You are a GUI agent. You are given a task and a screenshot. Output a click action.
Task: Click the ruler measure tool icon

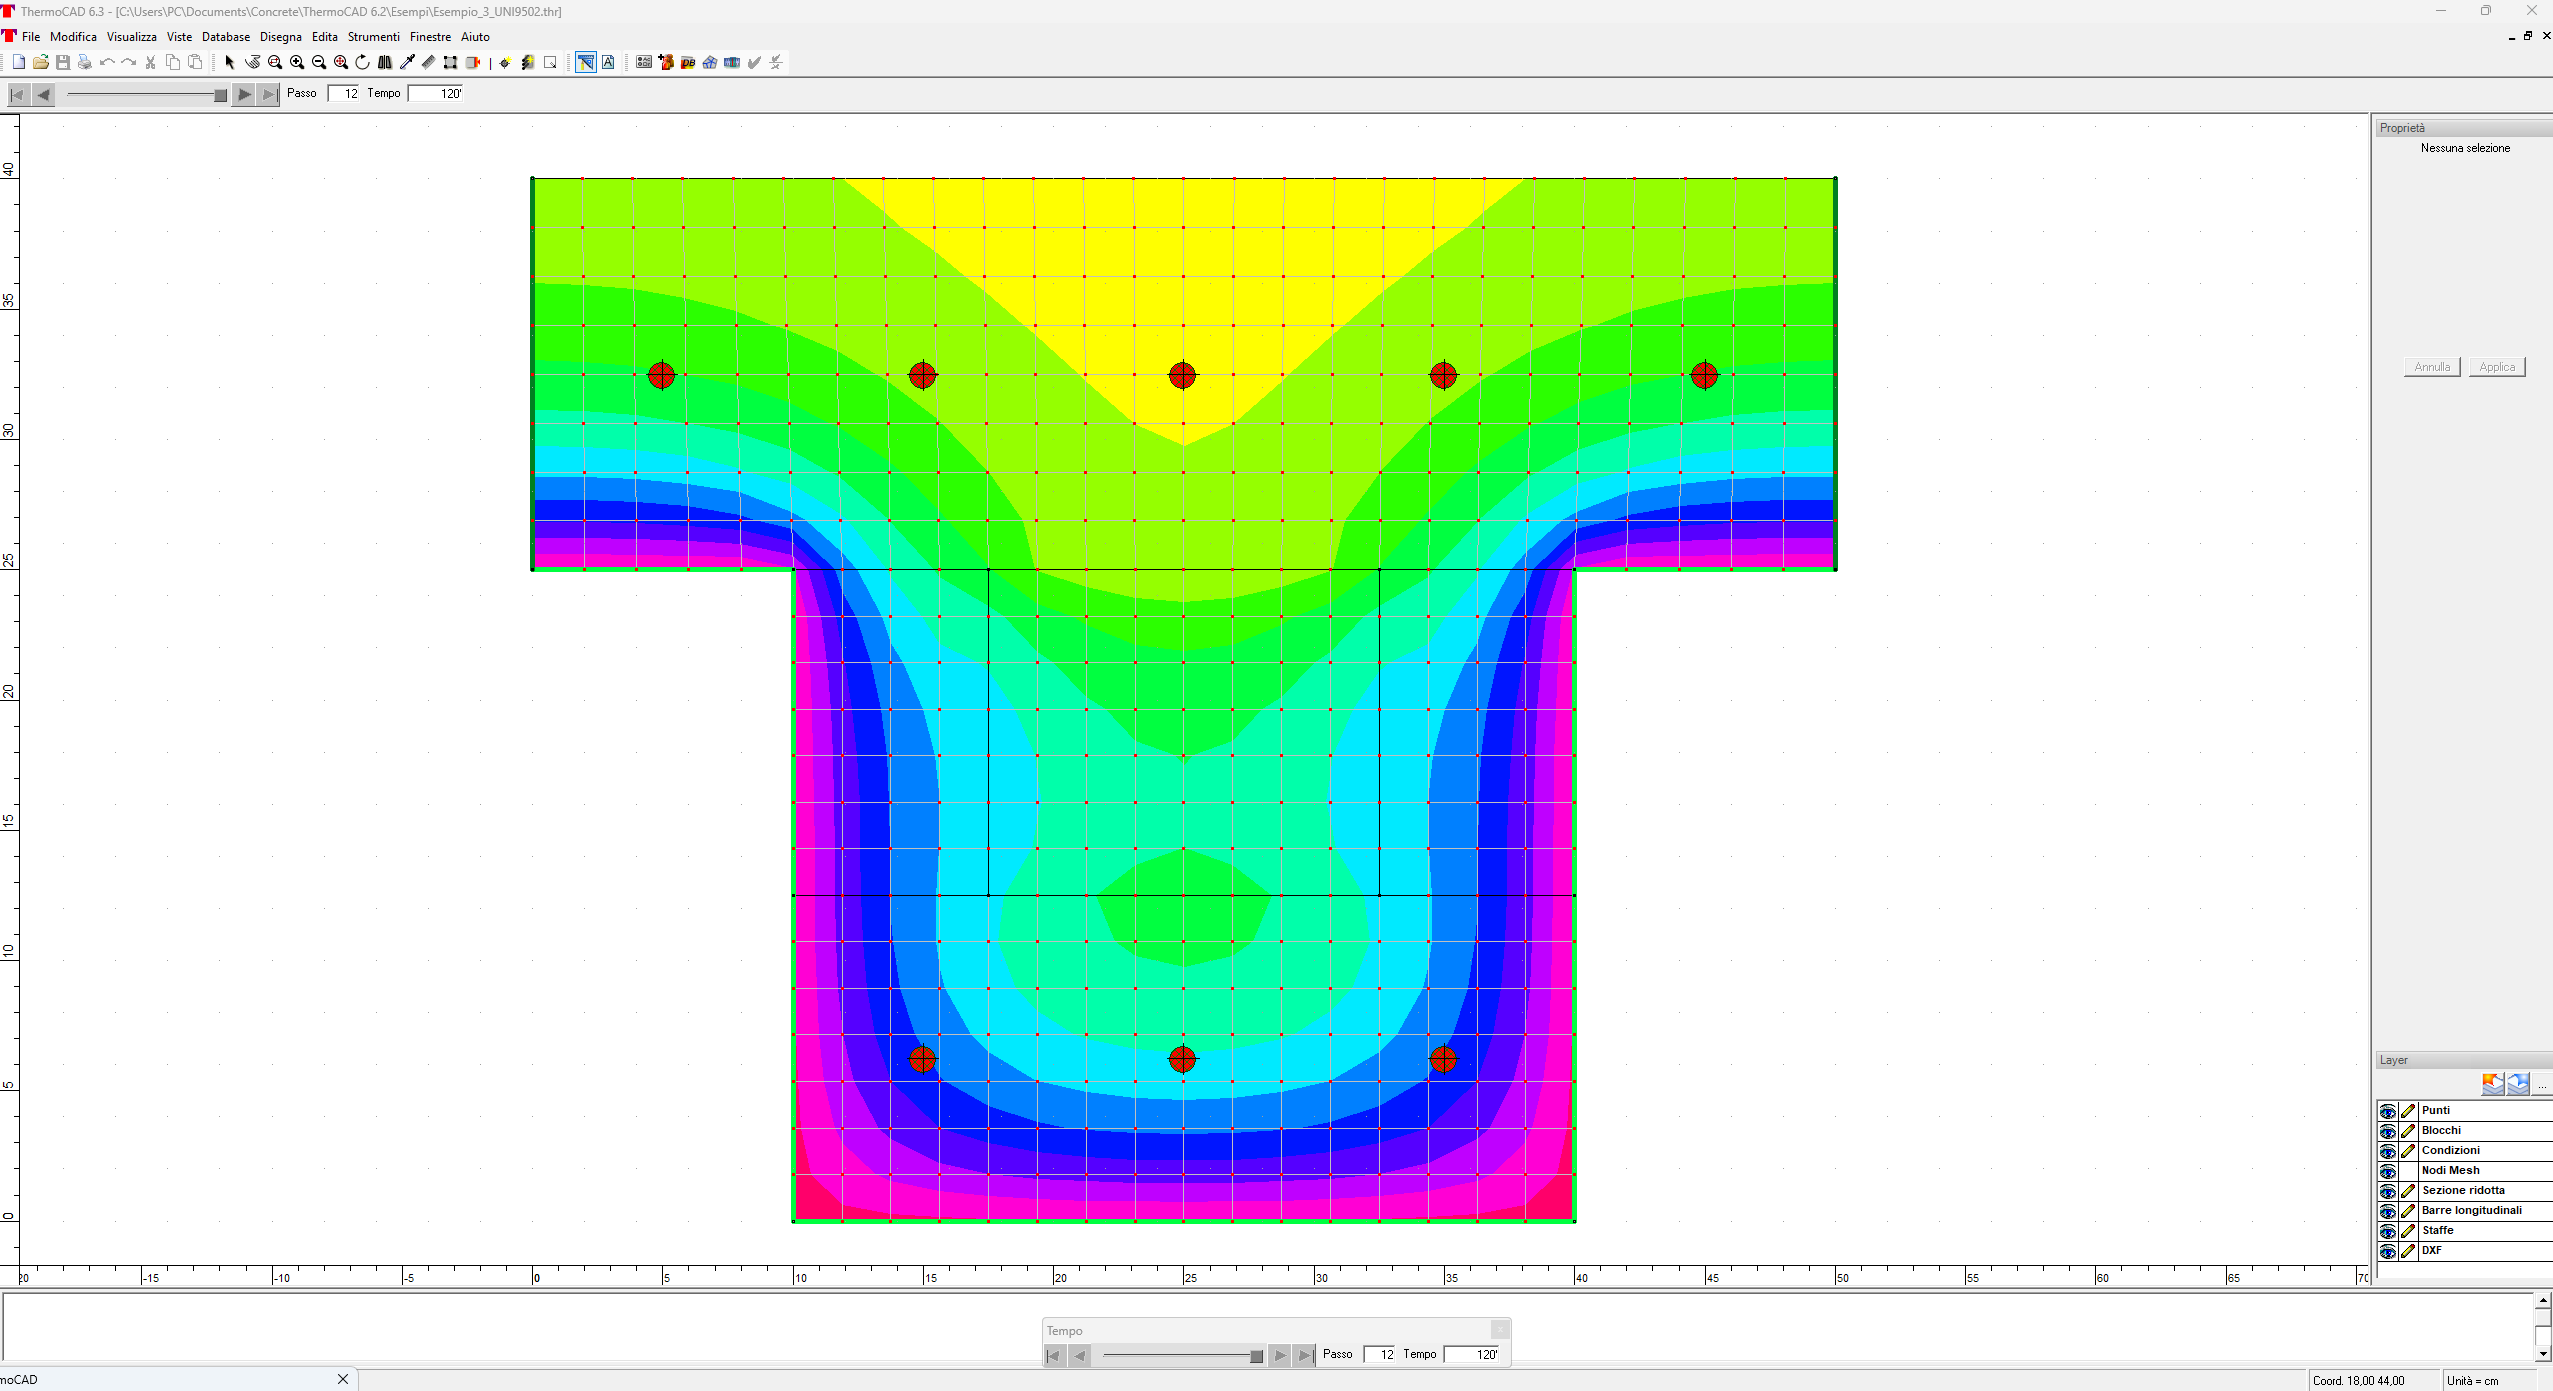point(429,62)
